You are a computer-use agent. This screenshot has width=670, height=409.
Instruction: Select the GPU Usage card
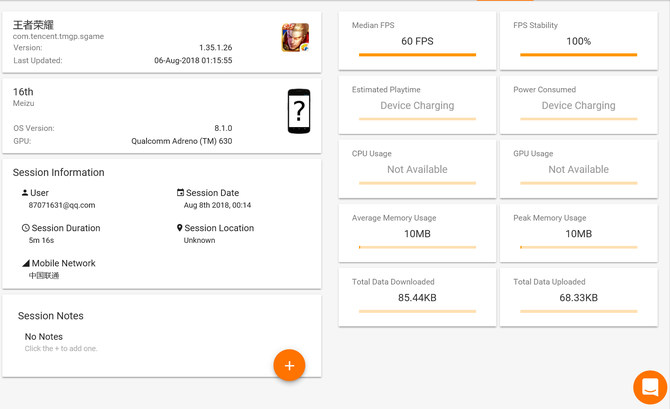click(579, 169)
